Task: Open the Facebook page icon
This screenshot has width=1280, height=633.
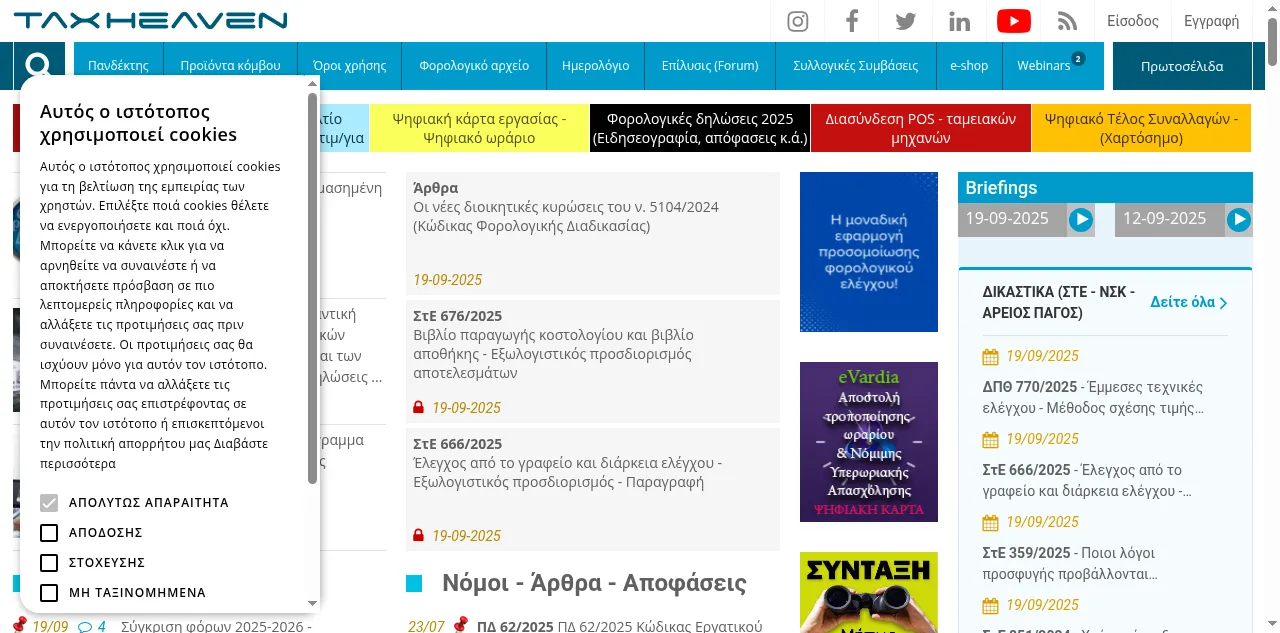Action: pyautogui.click(x=852, y=21)
